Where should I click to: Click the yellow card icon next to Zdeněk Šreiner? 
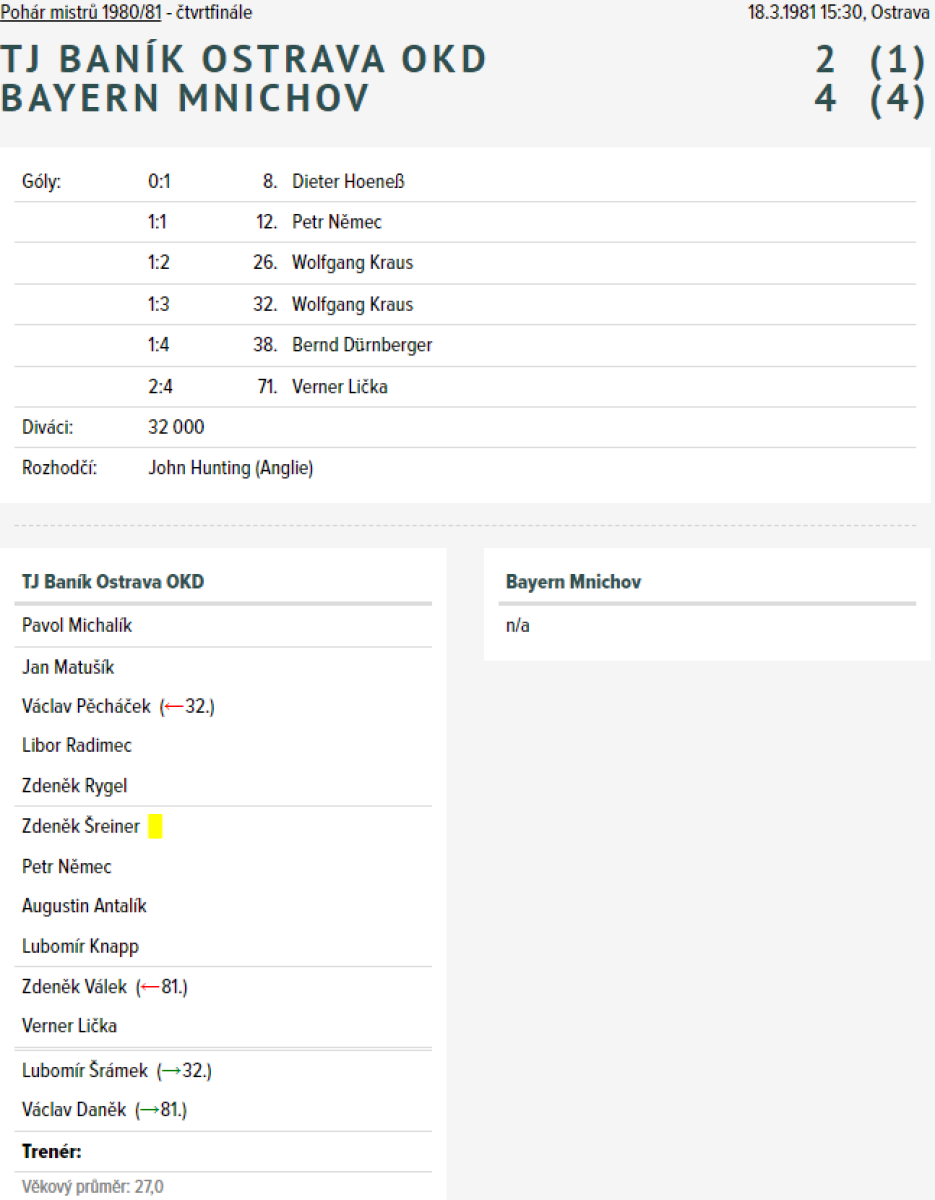tap(155, 827)
